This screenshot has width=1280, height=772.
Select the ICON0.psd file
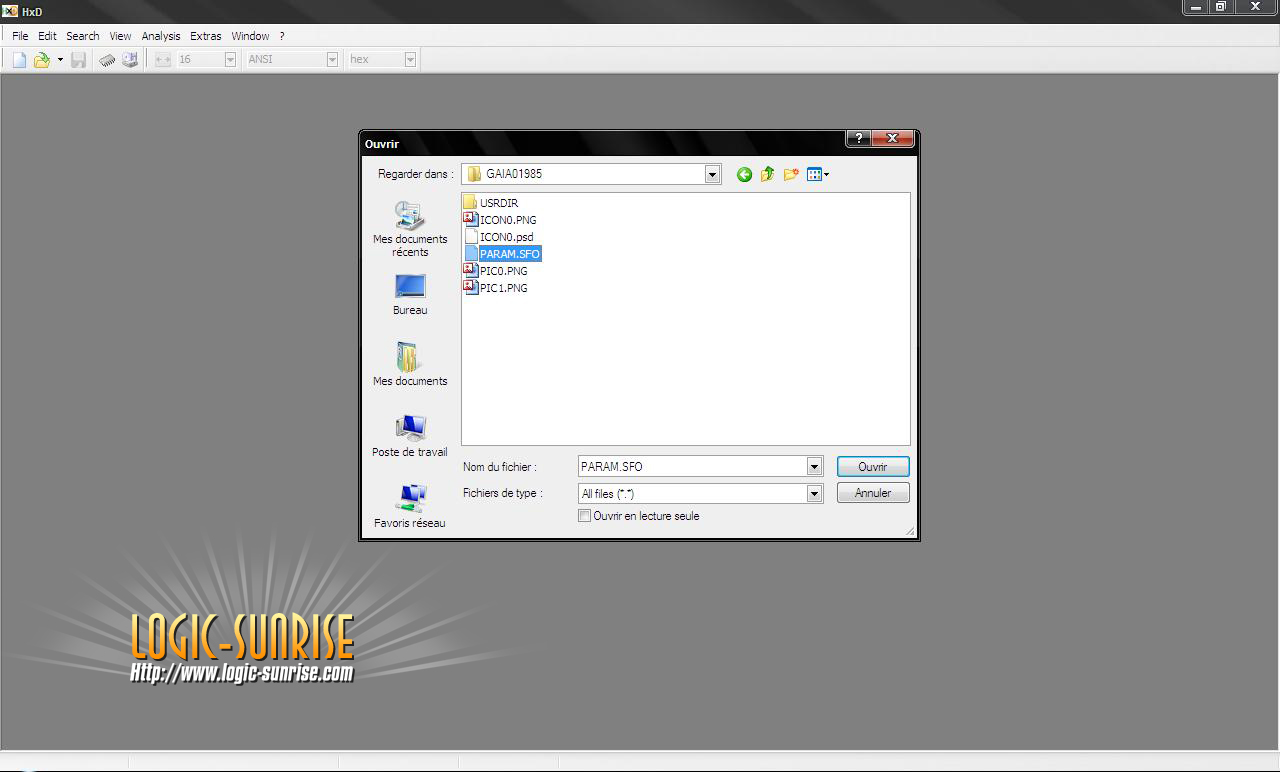point(506,237)
